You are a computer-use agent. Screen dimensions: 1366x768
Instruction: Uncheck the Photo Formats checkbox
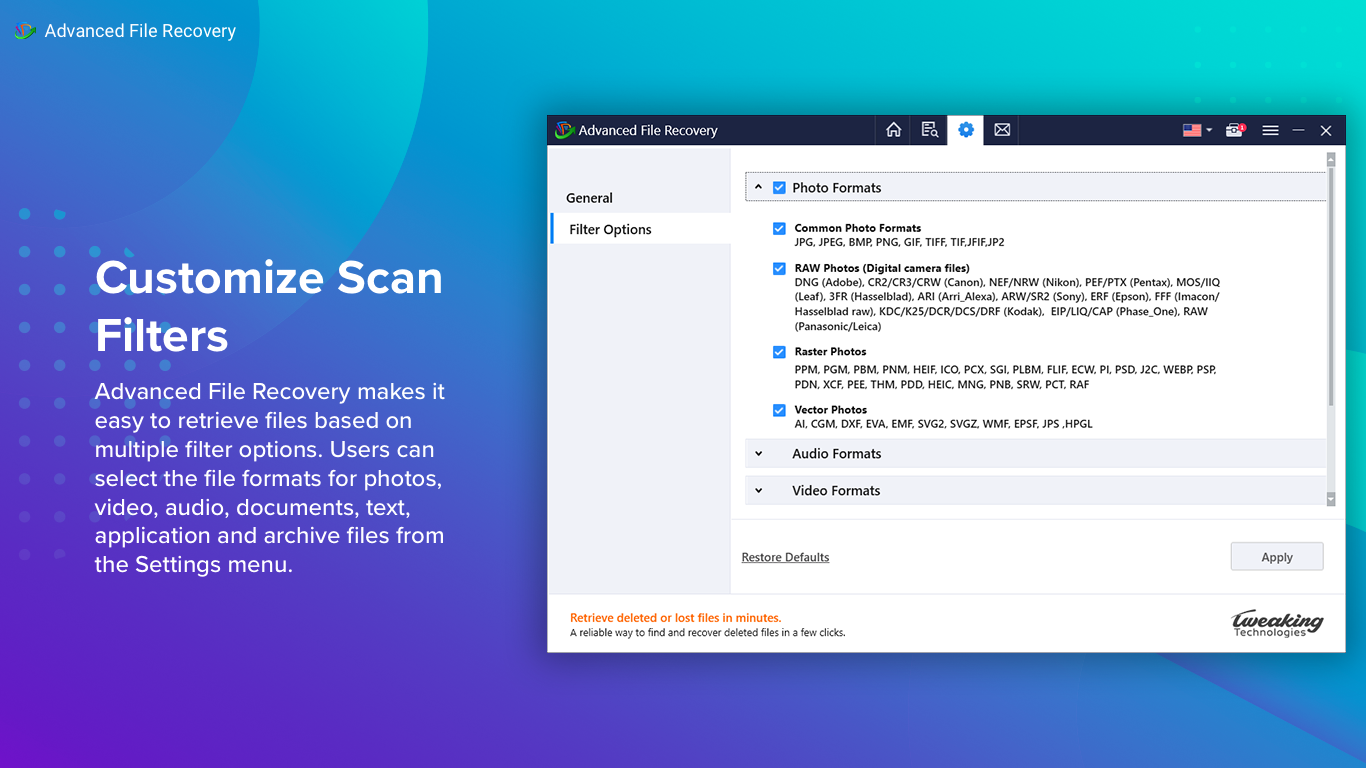(x=779, y=187)
